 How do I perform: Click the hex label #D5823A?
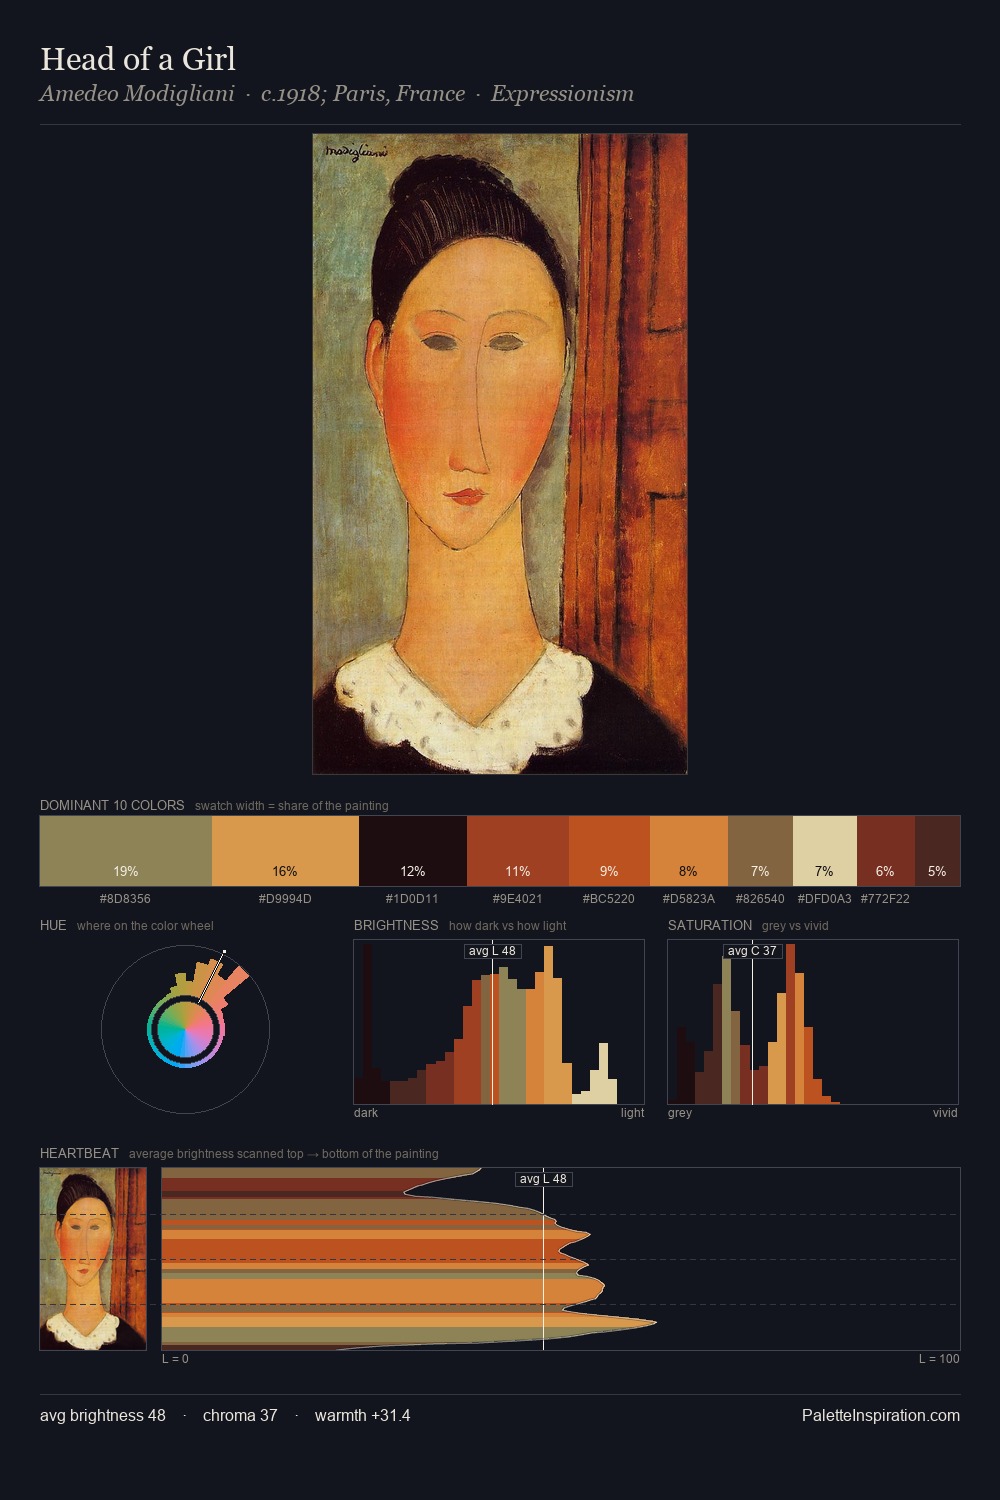click(x=689, y=899)
